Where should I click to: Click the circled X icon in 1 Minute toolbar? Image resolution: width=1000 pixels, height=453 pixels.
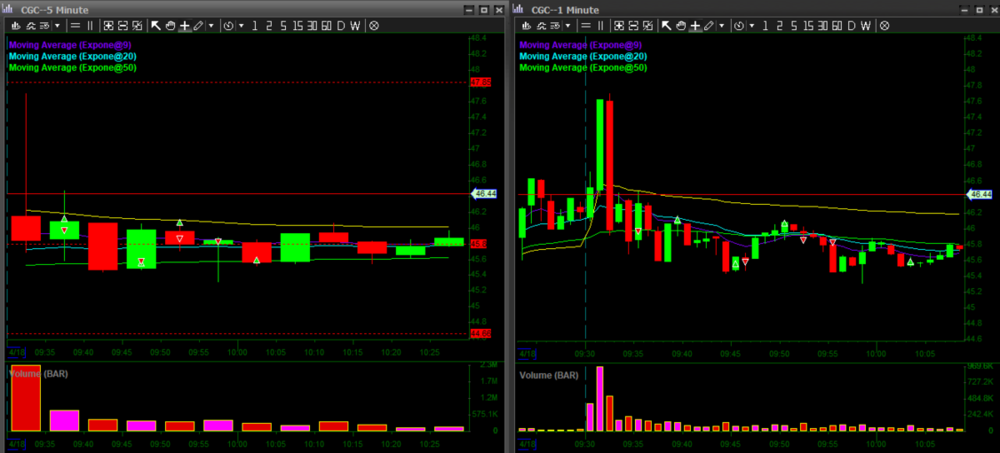[883, 25]
